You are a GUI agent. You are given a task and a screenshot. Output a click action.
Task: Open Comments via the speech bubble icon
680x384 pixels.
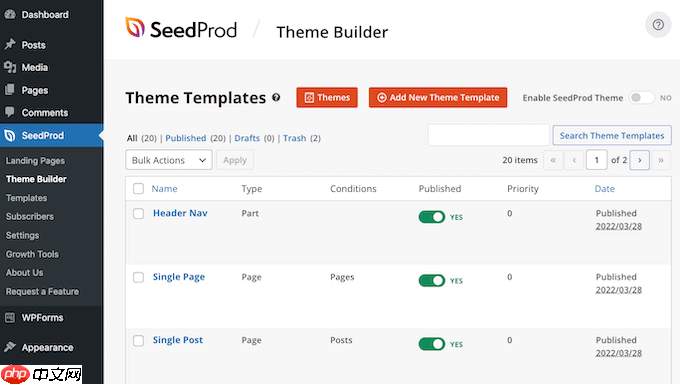pos(10,112)
